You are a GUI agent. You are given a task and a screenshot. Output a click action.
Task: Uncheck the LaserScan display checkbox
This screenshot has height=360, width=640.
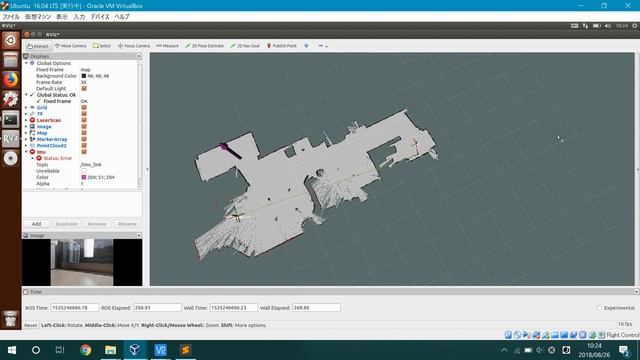(x=84, y=120)
